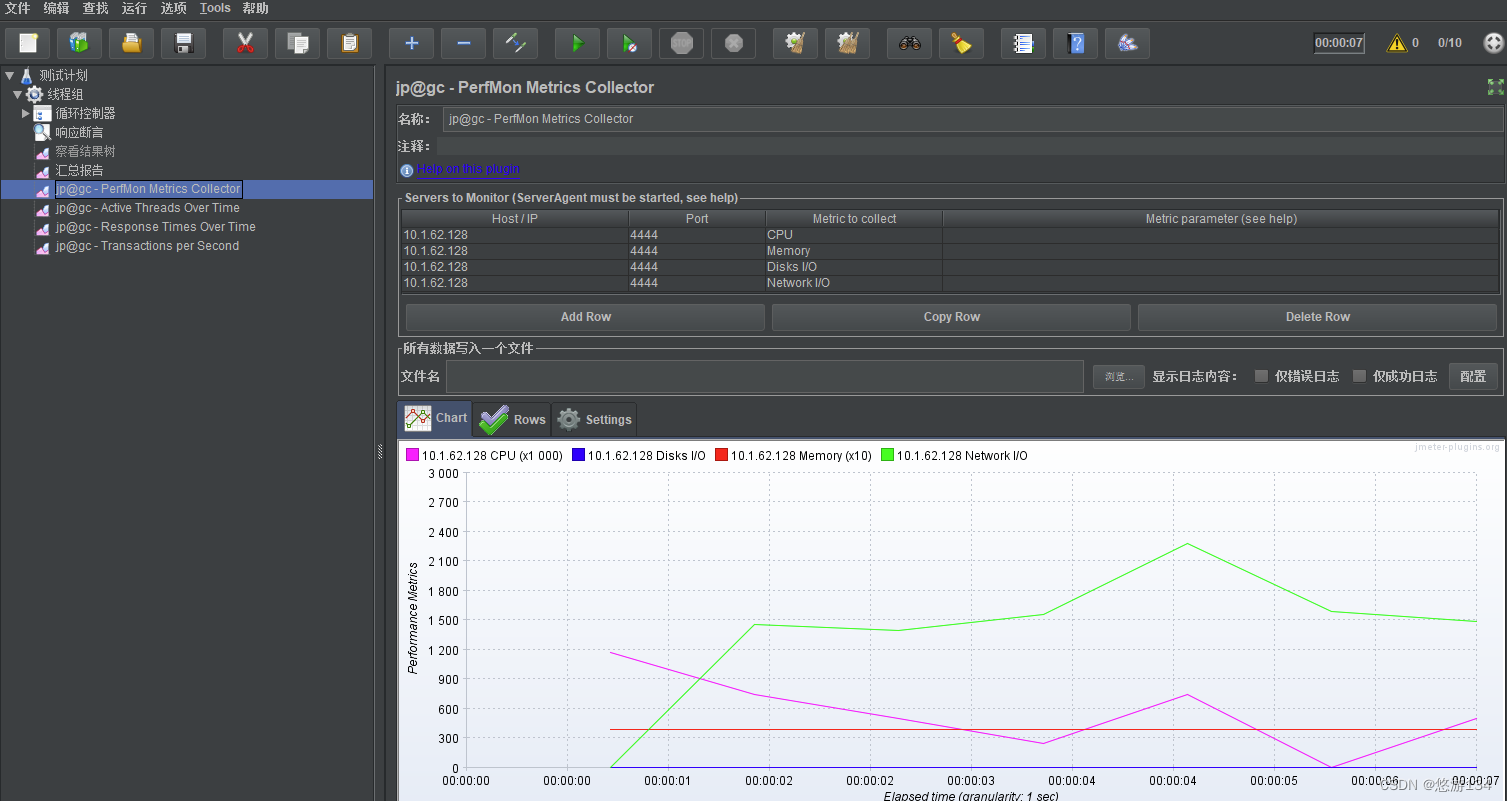The image size is (1507, 801).
Task: Click the Cut scissors icon
Action: point(245,43)
